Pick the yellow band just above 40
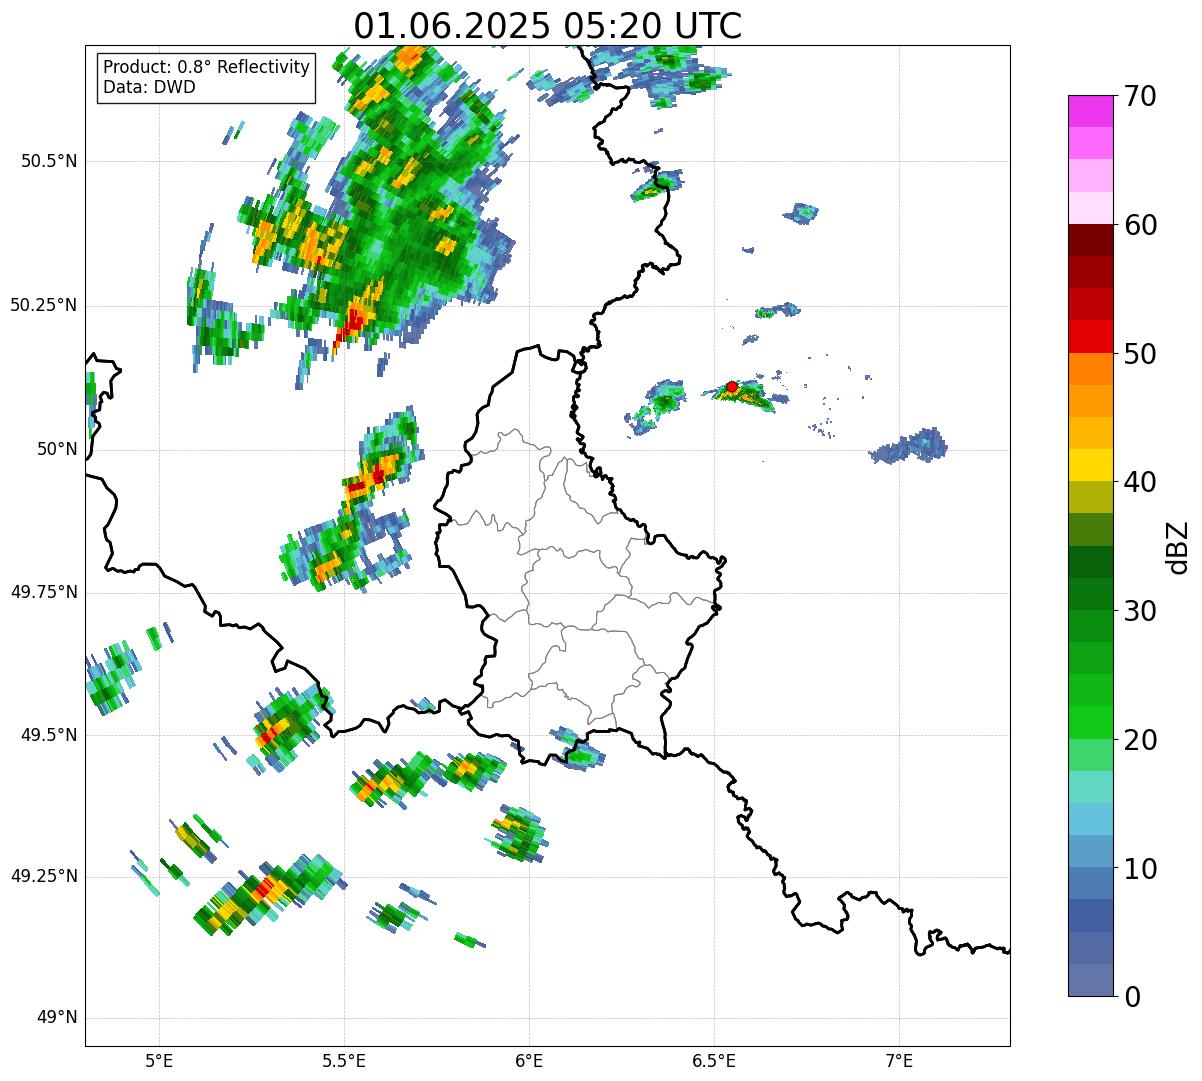This screenshot has width=1202, height=1081. 1090,466
